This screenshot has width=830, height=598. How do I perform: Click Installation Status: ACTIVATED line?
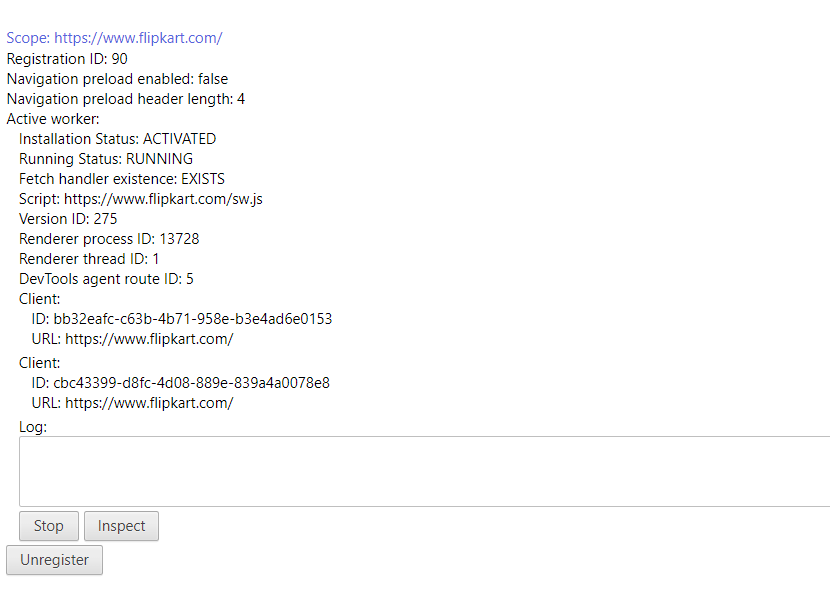pos(118,139)
